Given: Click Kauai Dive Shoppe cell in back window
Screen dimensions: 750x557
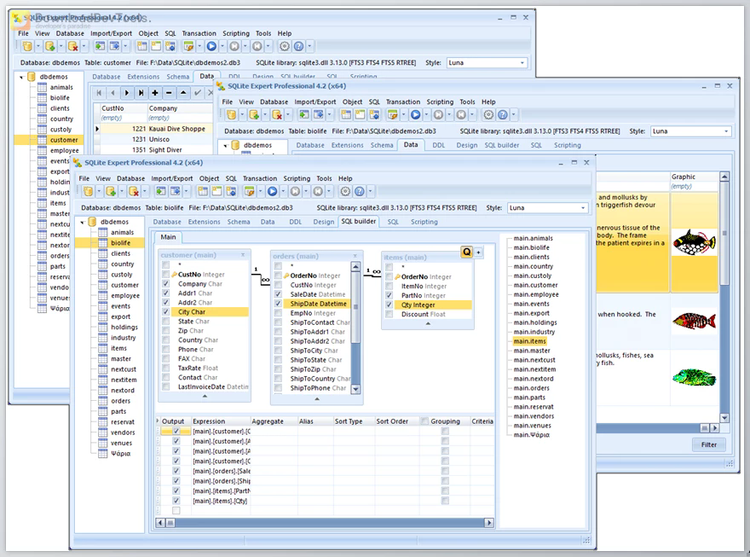Looking at the screenshot, I should [x=177, y=129].
